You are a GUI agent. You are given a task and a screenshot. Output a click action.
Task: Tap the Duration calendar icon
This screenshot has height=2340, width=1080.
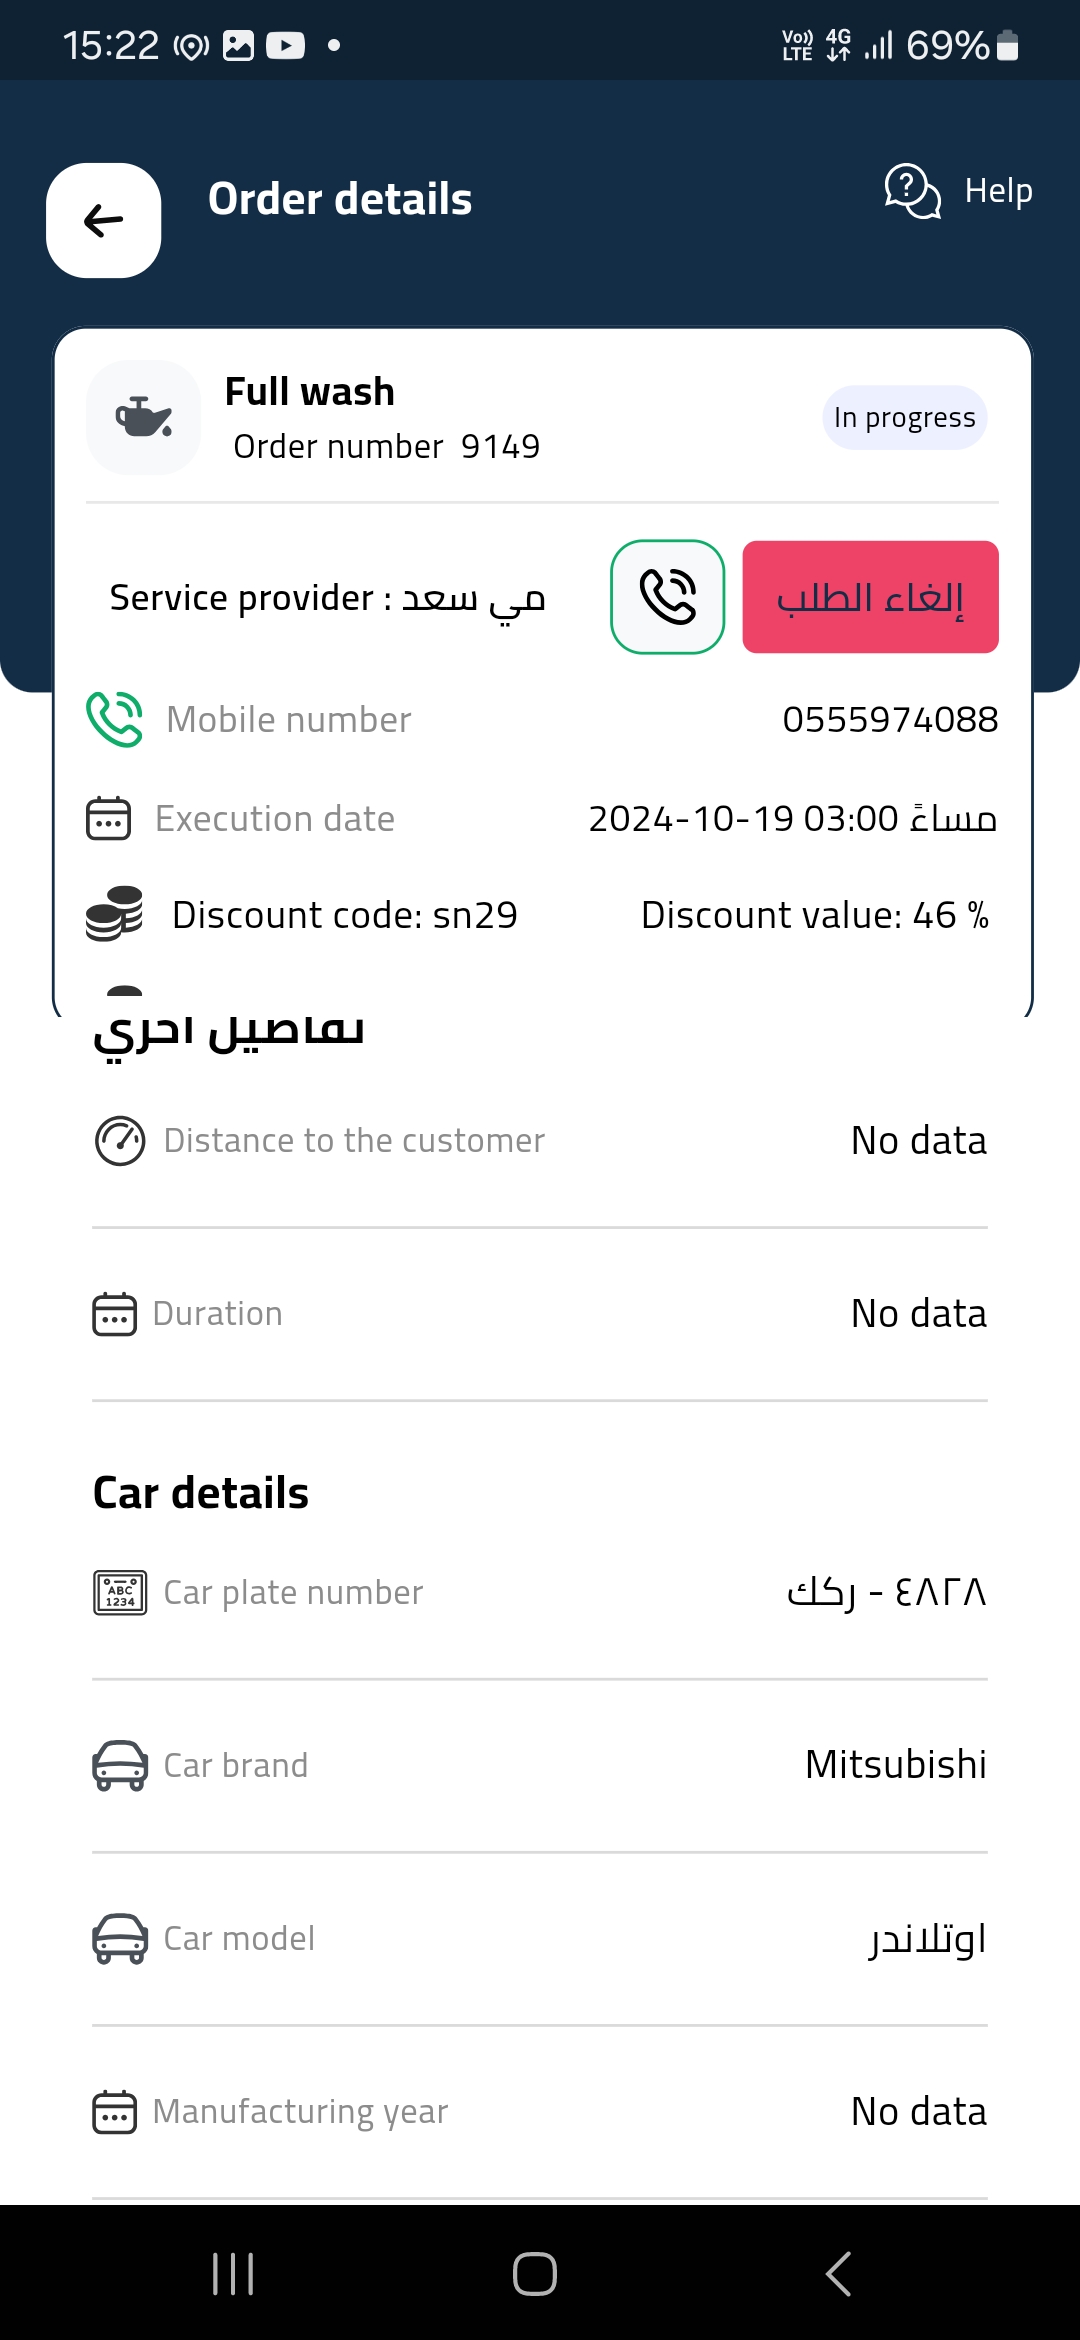point(115,1314)
